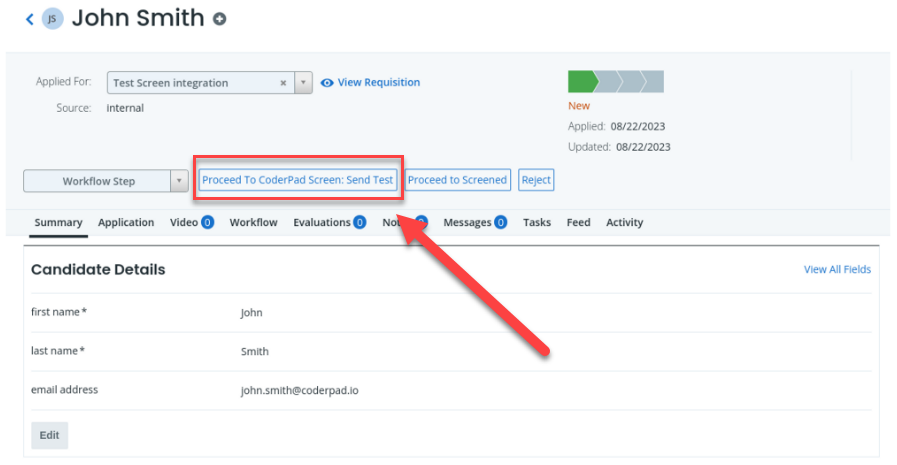The image size is (897, 465).
Task: Open the View Requisition link
Action: (x=370, y=82)
